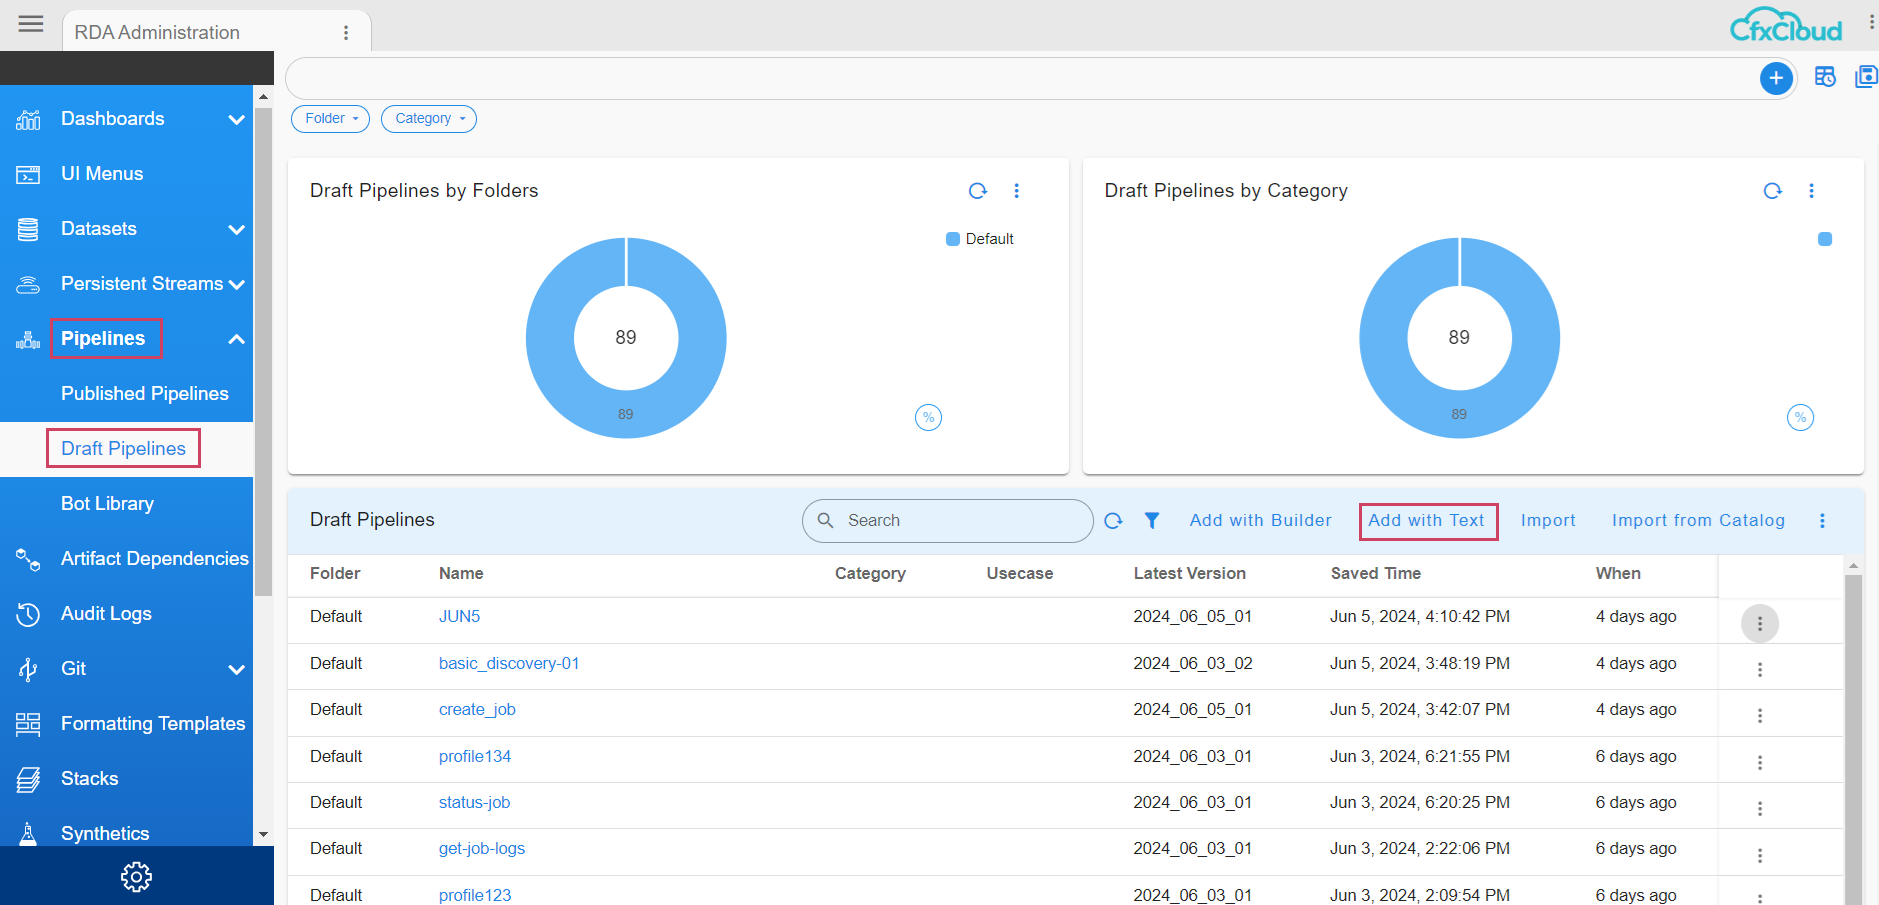Click the filter funnel icon in Draft Pipelines
The width and height of the screenshot is (1879, 905).
pyautogui.click(x=1152, y=520)
